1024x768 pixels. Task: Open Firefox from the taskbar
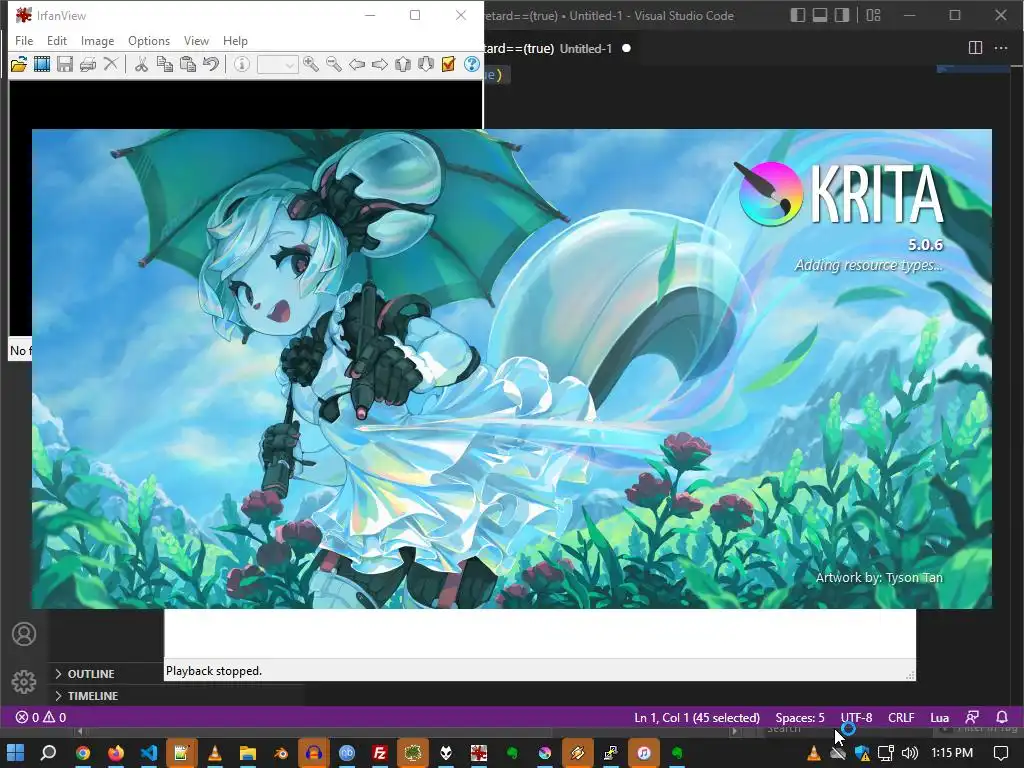point(116,753)
